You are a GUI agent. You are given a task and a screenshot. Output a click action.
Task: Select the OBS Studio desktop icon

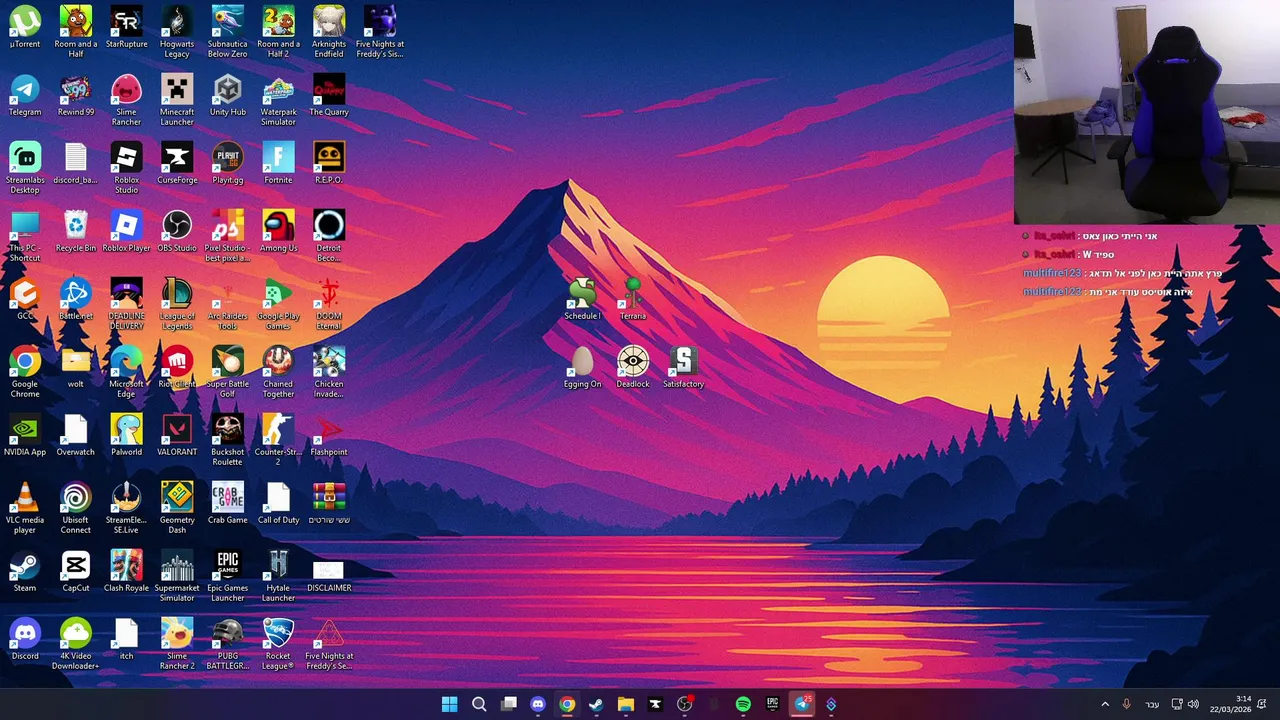click(x=177, y=232)
